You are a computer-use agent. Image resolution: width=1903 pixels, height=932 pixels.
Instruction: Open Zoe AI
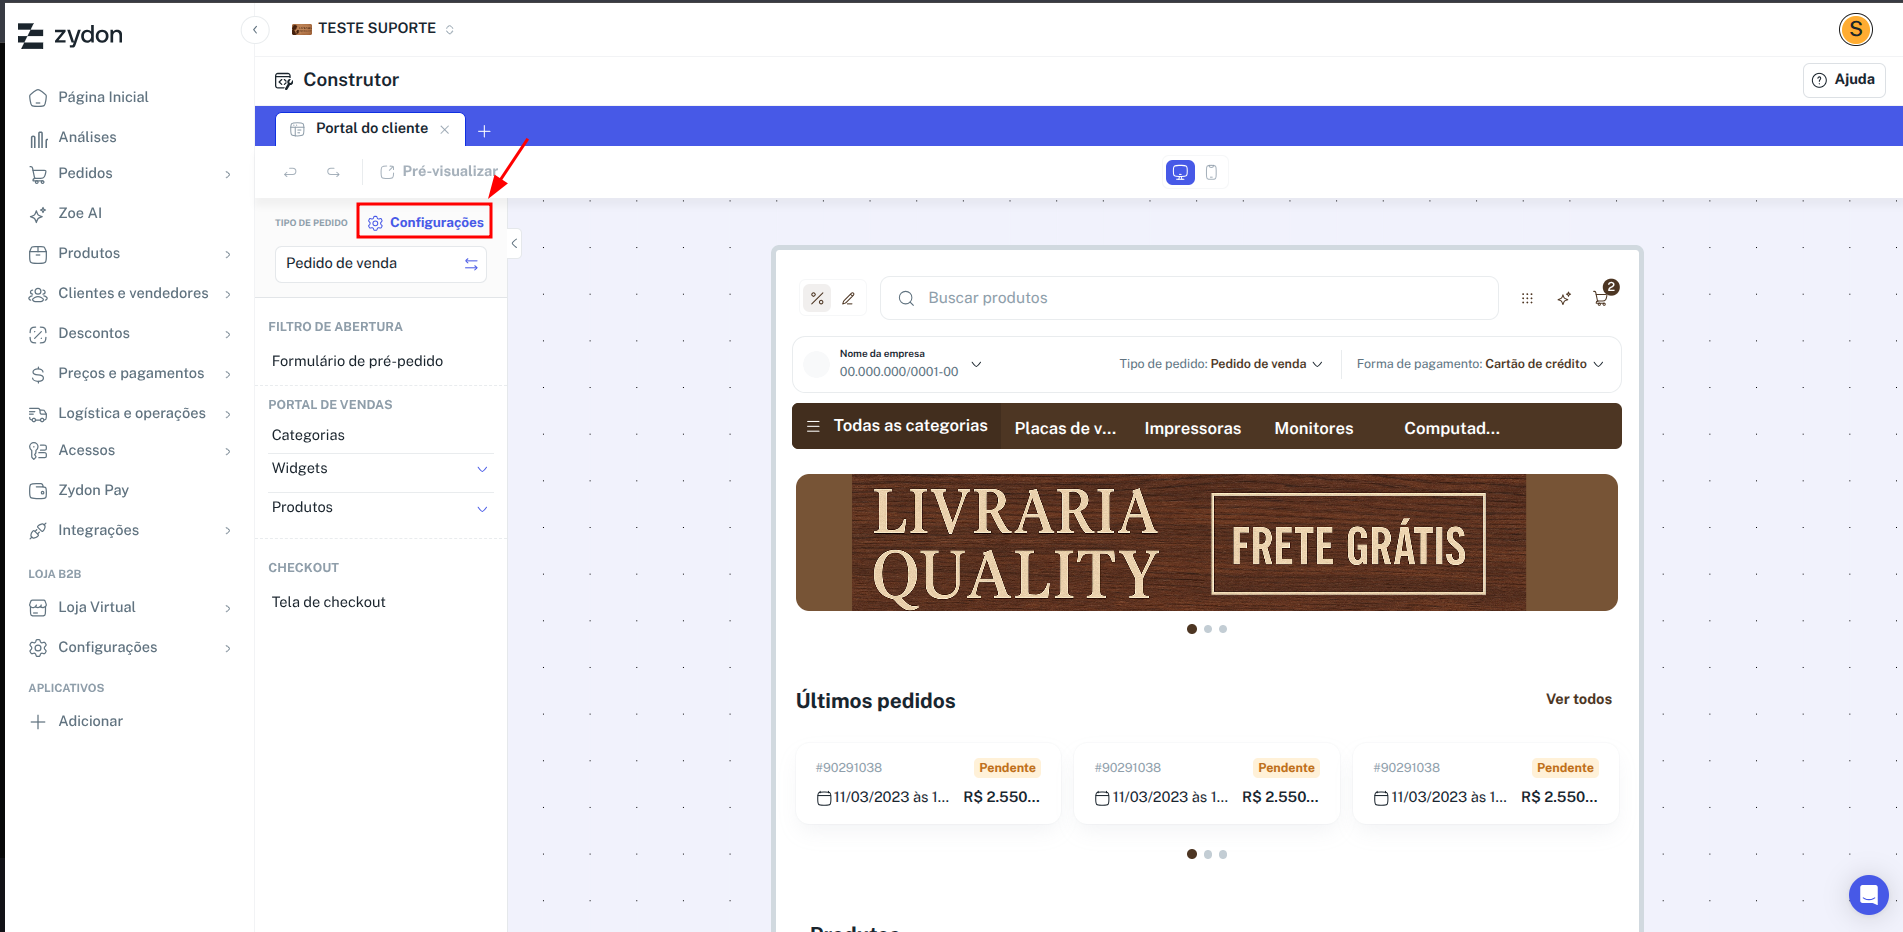[x=80, y=213]
